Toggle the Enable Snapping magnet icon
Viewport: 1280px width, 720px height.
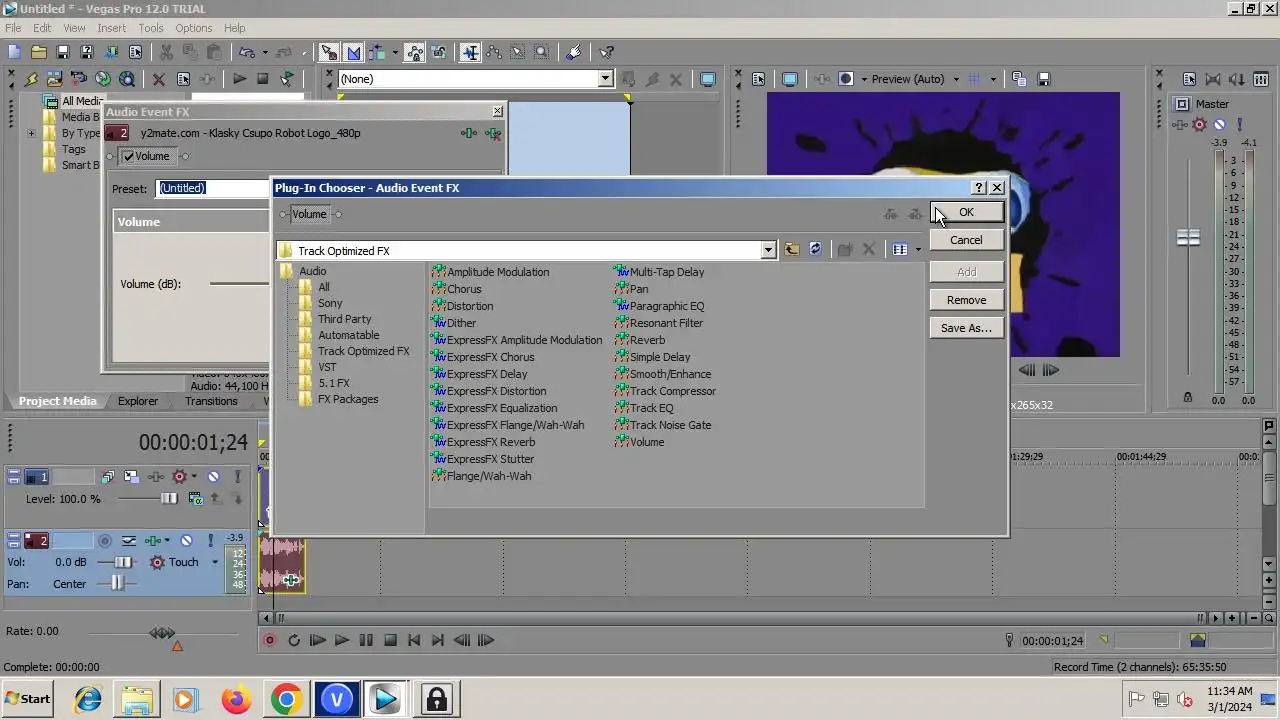click(x=329, y=52)
